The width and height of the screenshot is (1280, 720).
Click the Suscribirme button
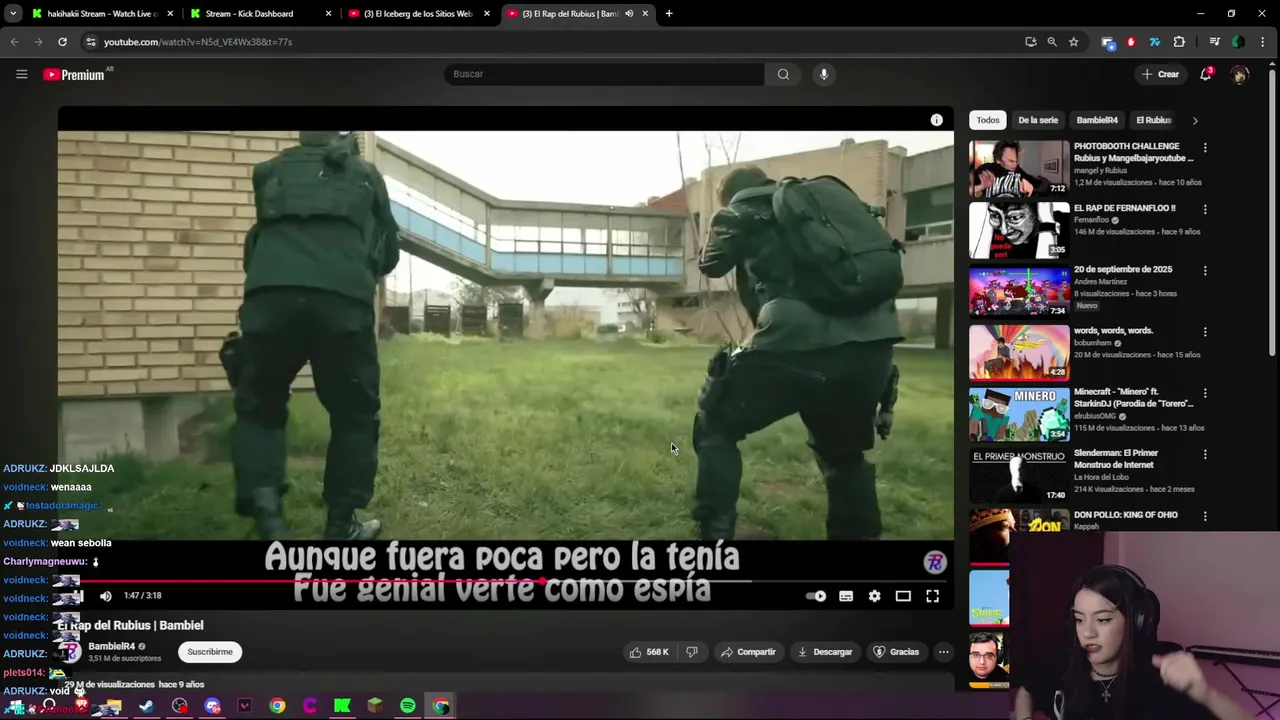tap(210, 652)
